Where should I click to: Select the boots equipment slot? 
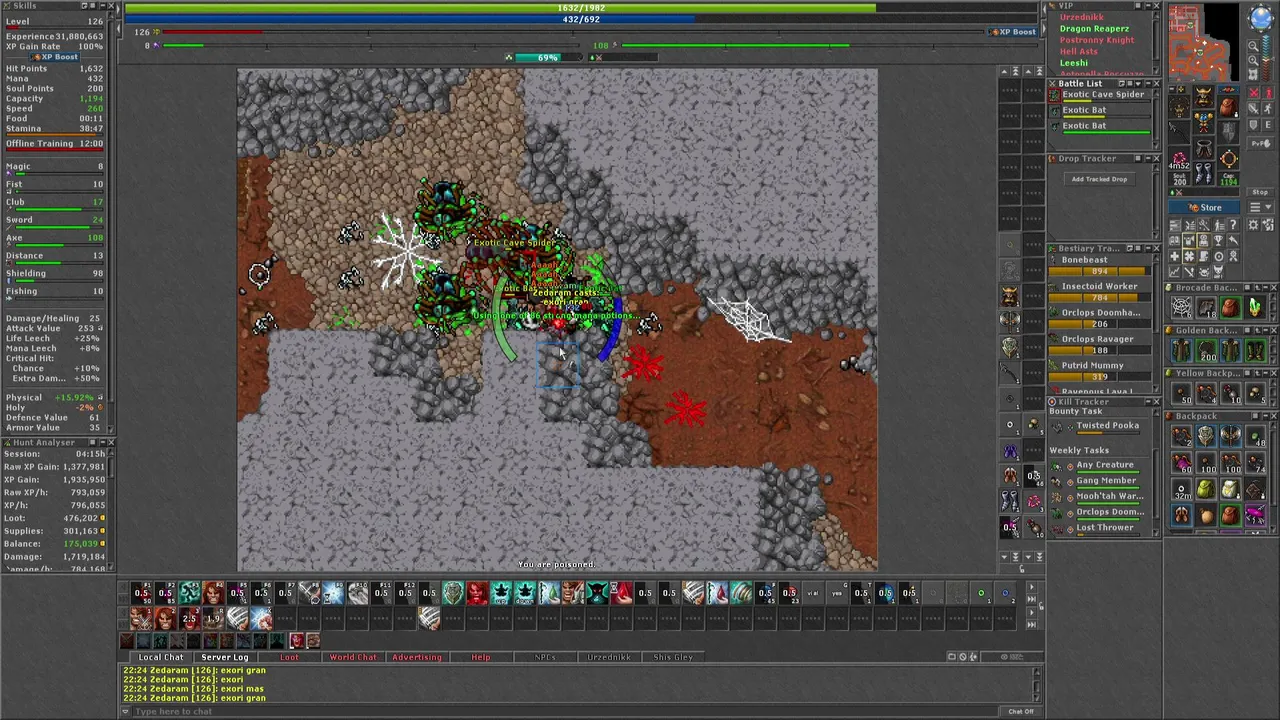[x=1204, y=172]
